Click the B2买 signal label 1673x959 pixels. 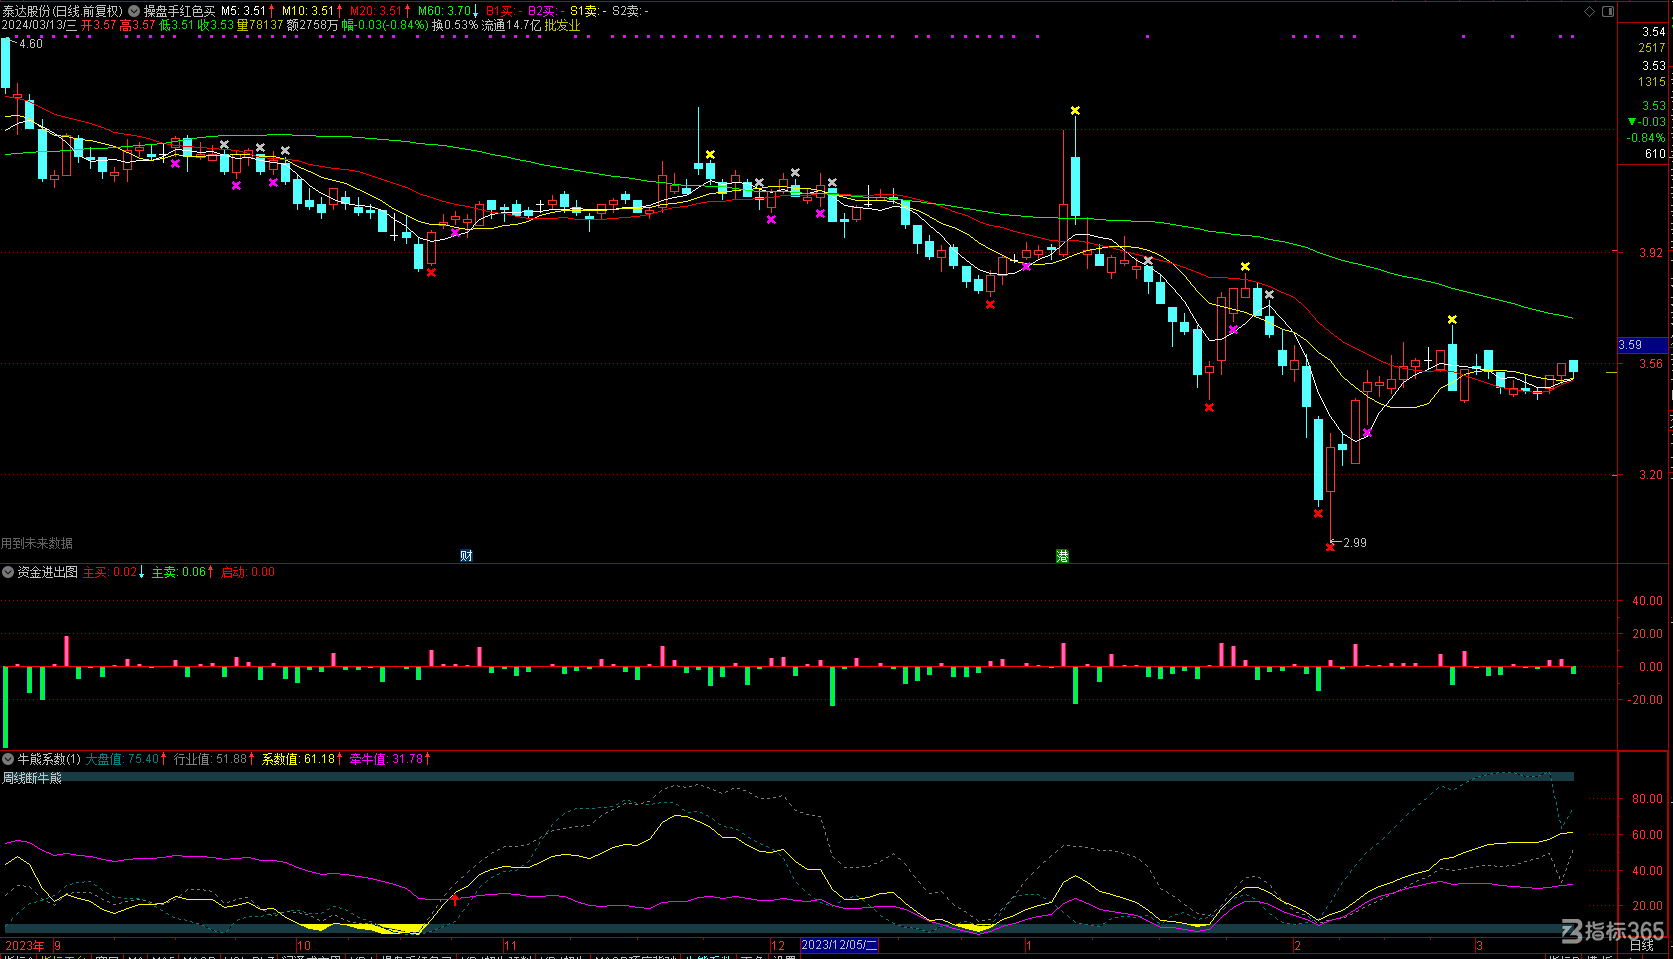click(x=545, y=11)
